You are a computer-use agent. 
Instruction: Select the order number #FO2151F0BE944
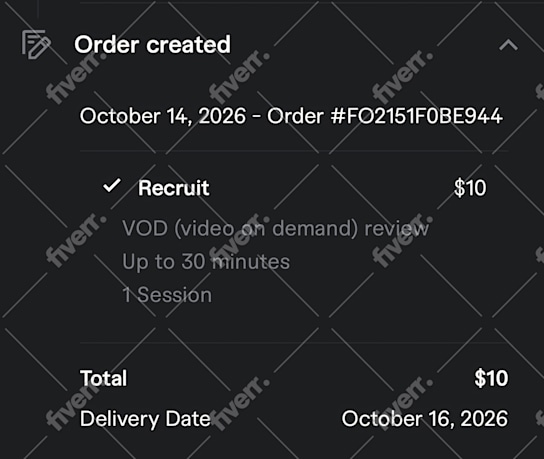point(416,116)
